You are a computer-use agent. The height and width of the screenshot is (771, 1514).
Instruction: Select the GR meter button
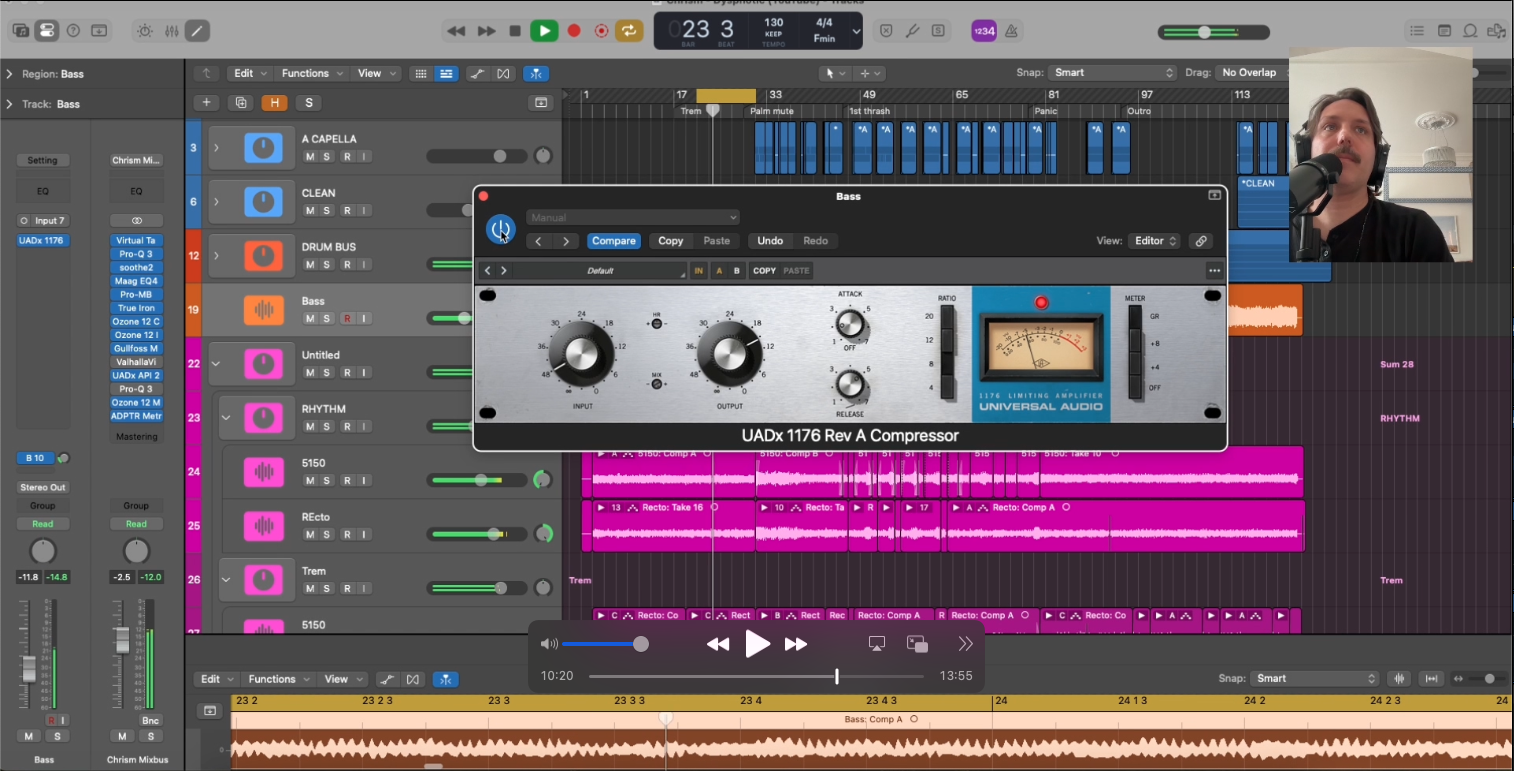[x=1134, y=316]
